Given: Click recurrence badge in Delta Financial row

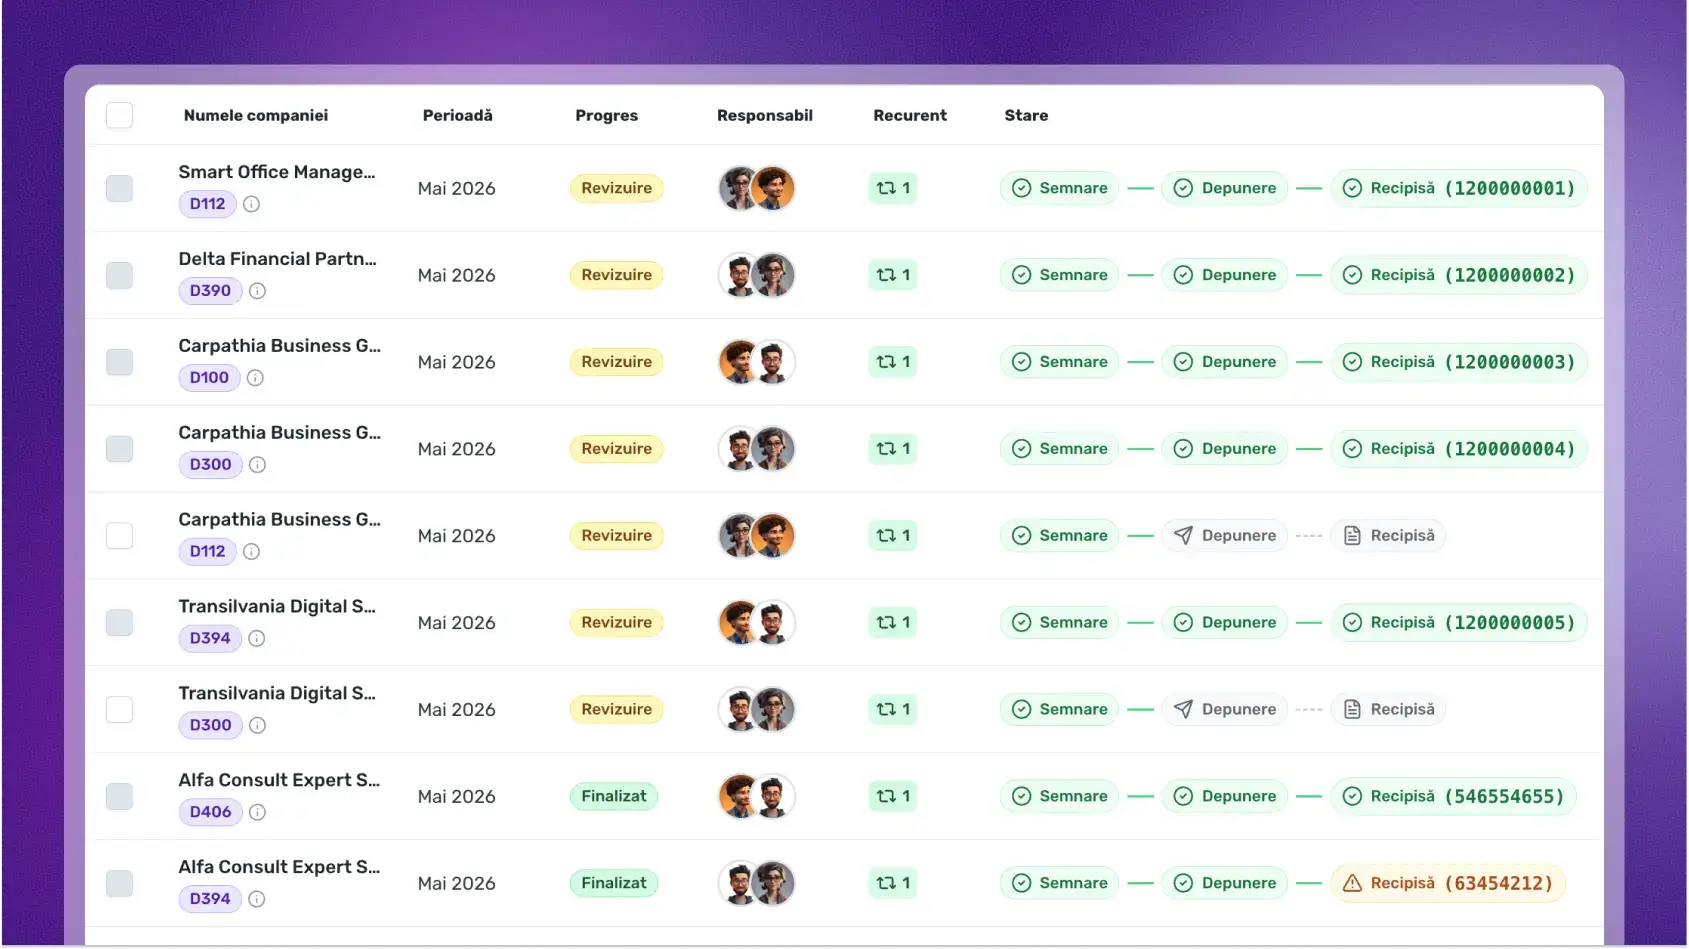Looking at the screenshot, I should pos(893,275).
